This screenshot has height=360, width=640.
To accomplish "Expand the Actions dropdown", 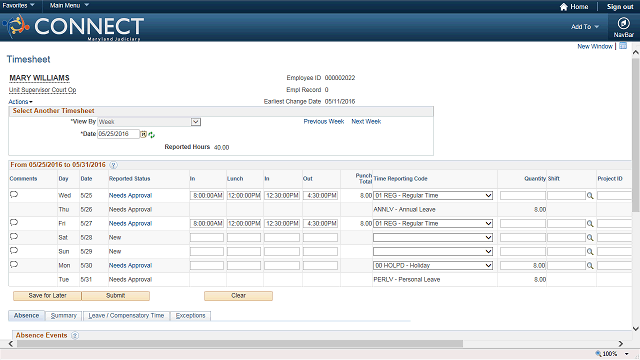I will [x=20, y=102].
